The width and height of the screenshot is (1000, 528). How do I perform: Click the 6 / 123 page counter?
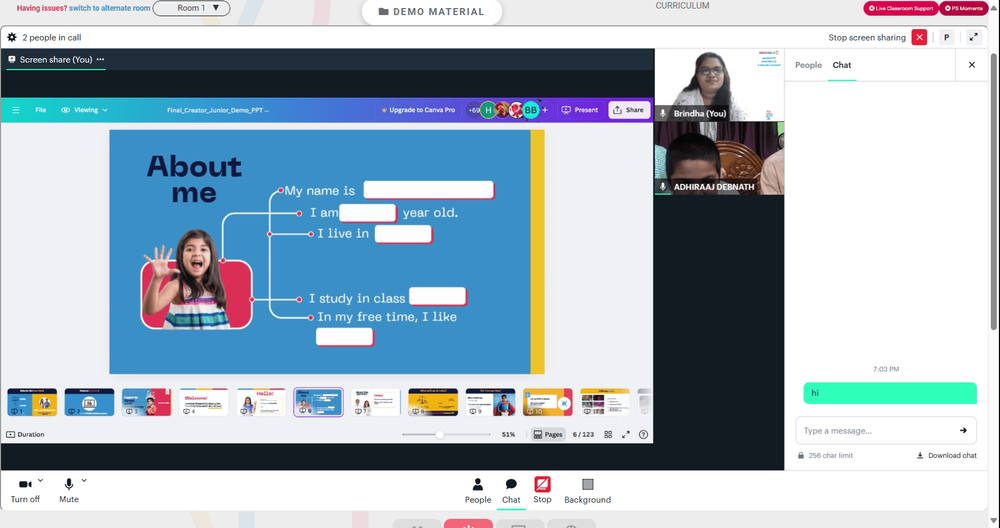tap(583, 434)
